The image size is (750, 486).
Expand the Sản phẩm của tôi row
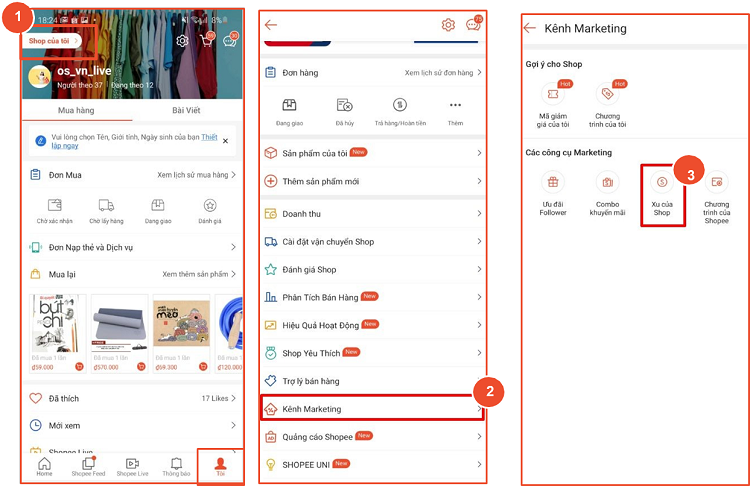pyautogui.click(x=372, y=153)
